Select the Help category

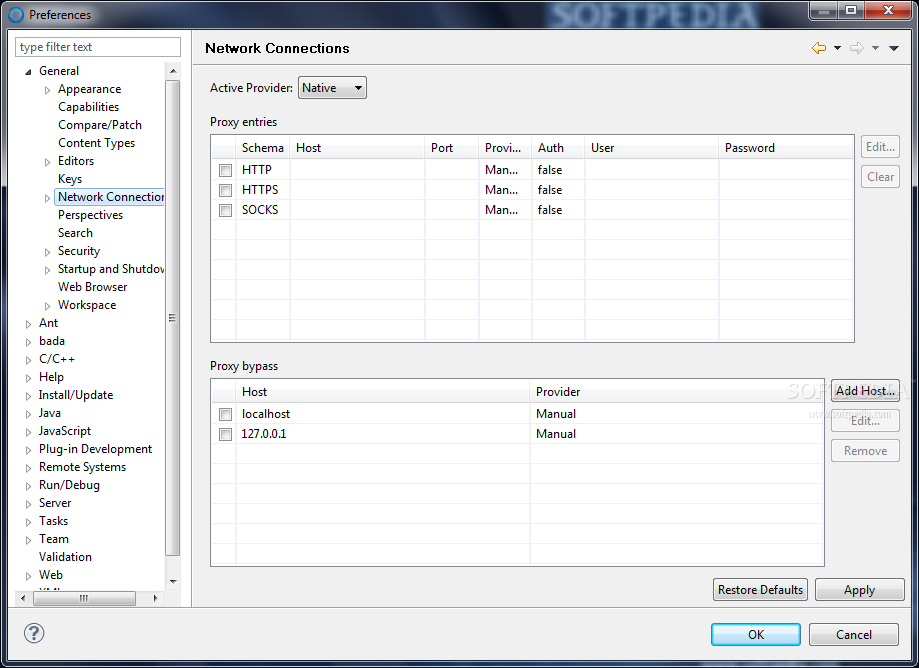51,377
